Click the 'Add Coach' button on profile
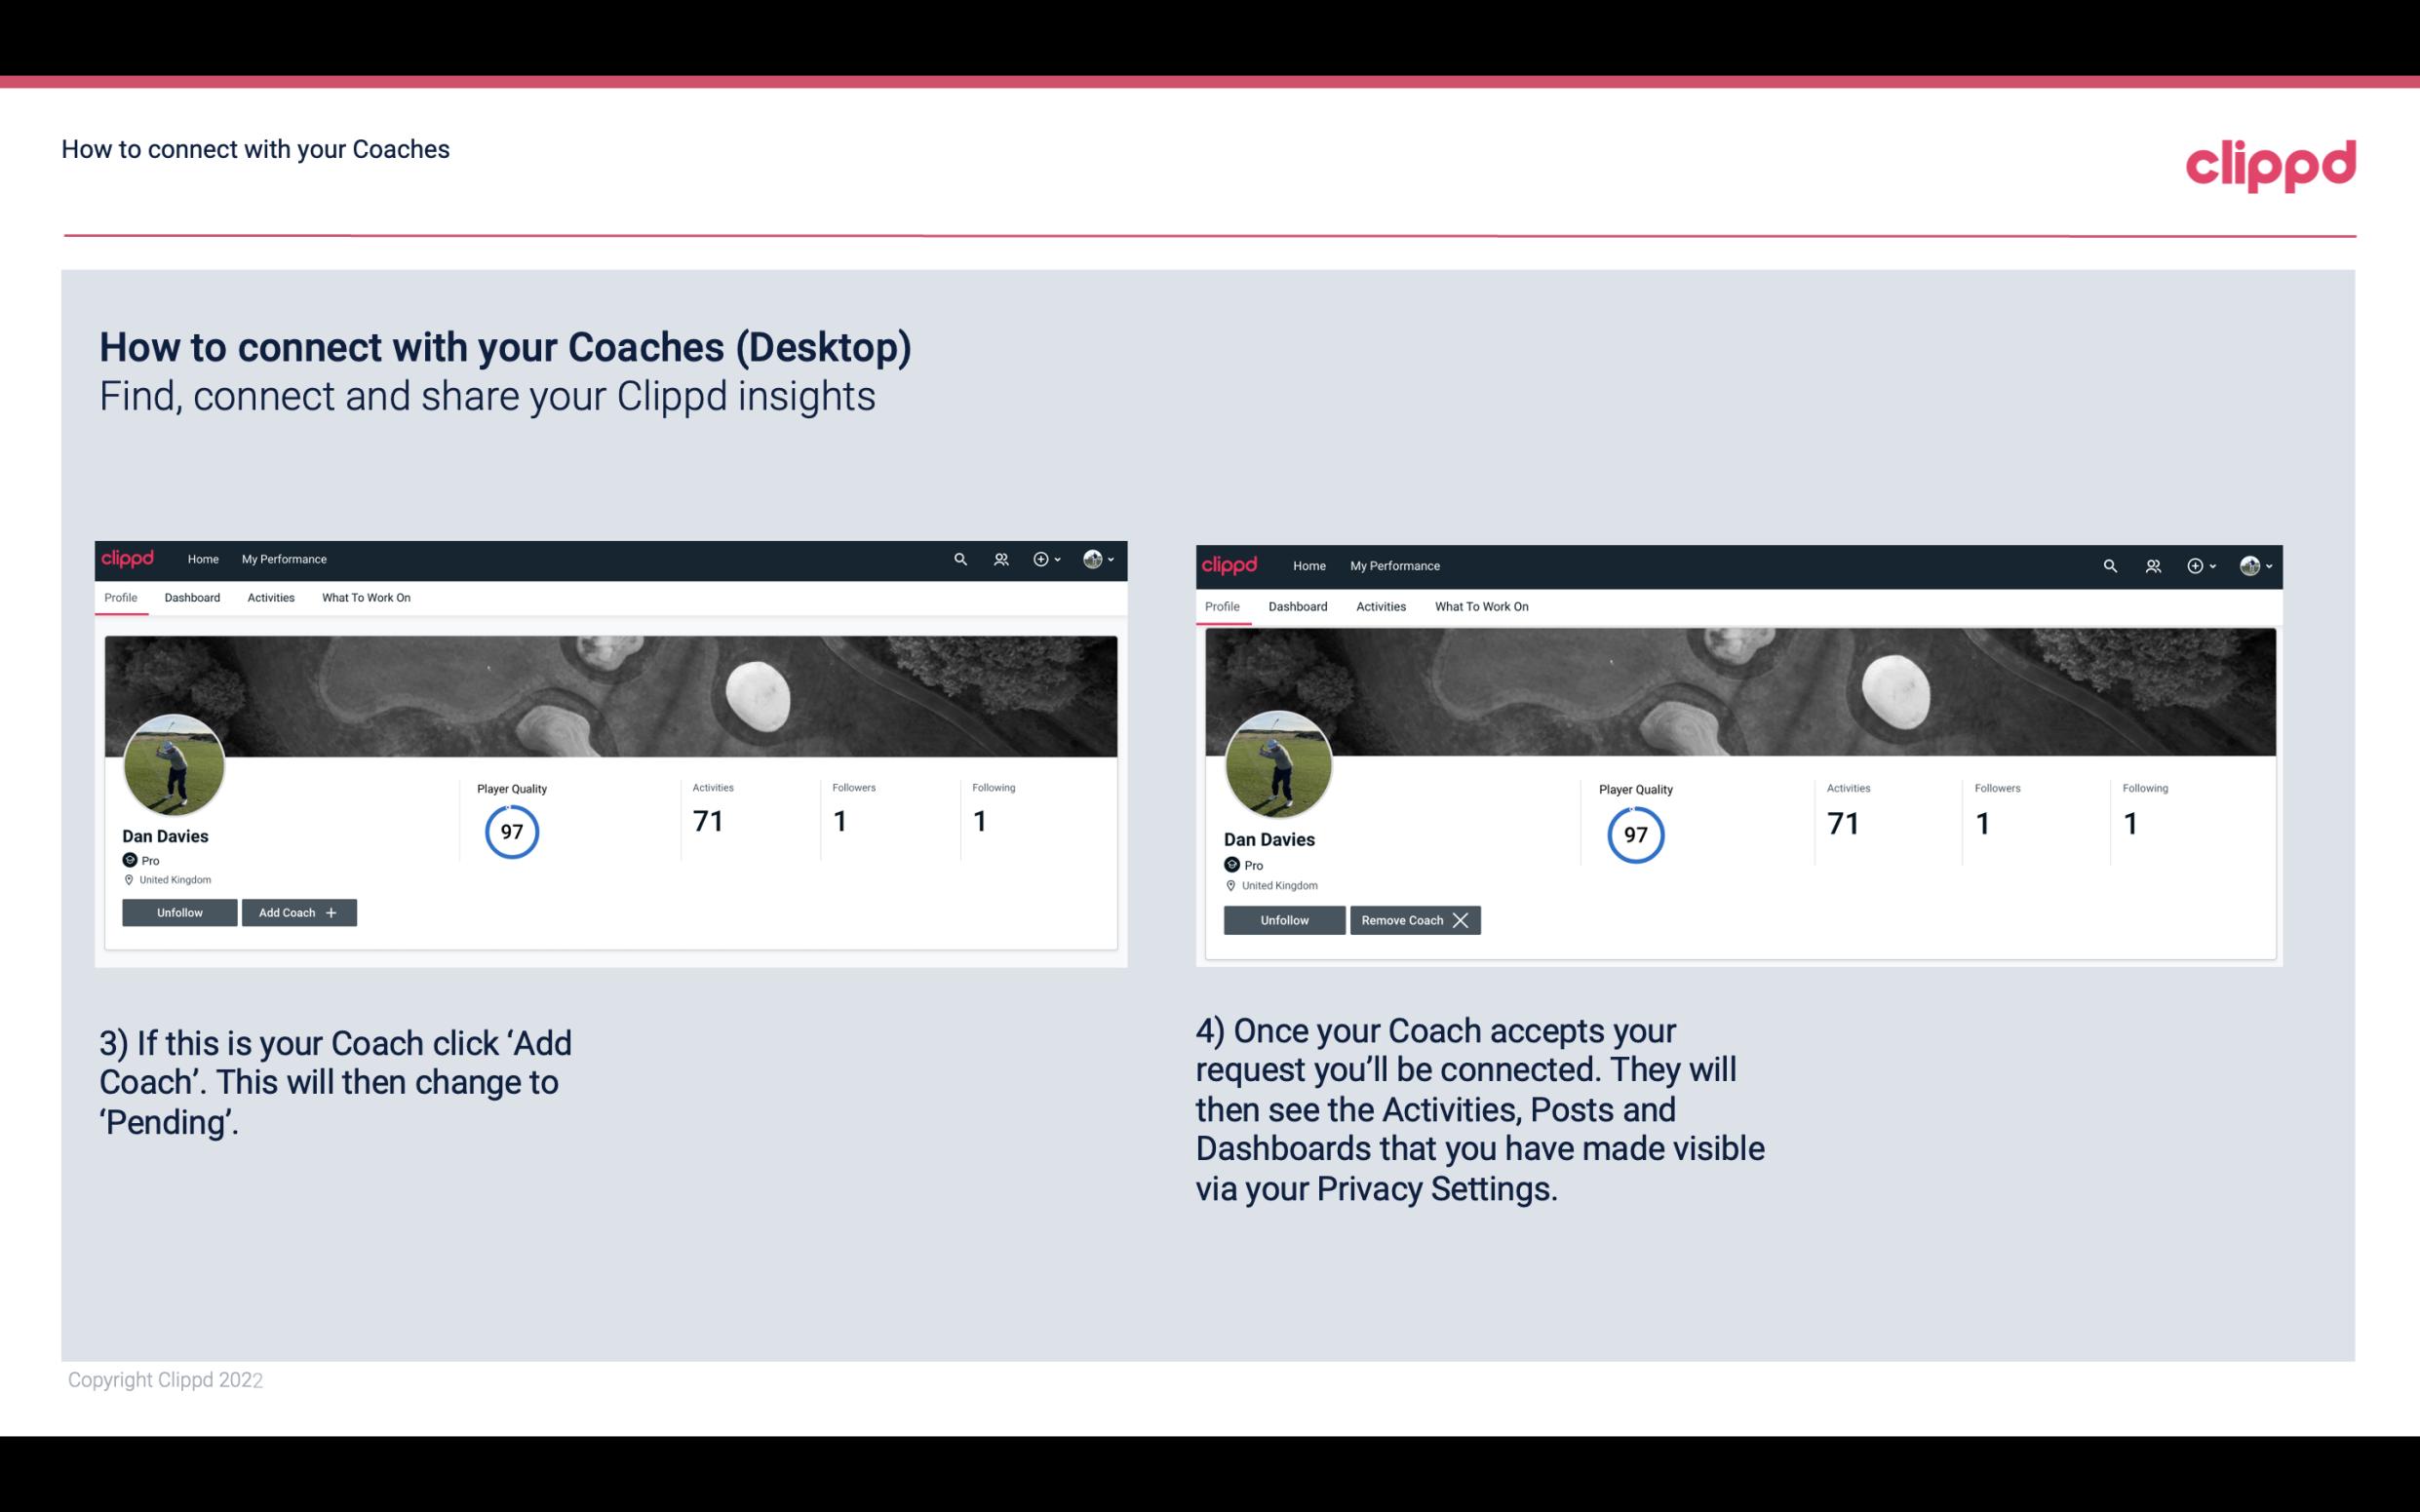The width and height of the screenshot is (2420, 1512). (x=298, y=911)
